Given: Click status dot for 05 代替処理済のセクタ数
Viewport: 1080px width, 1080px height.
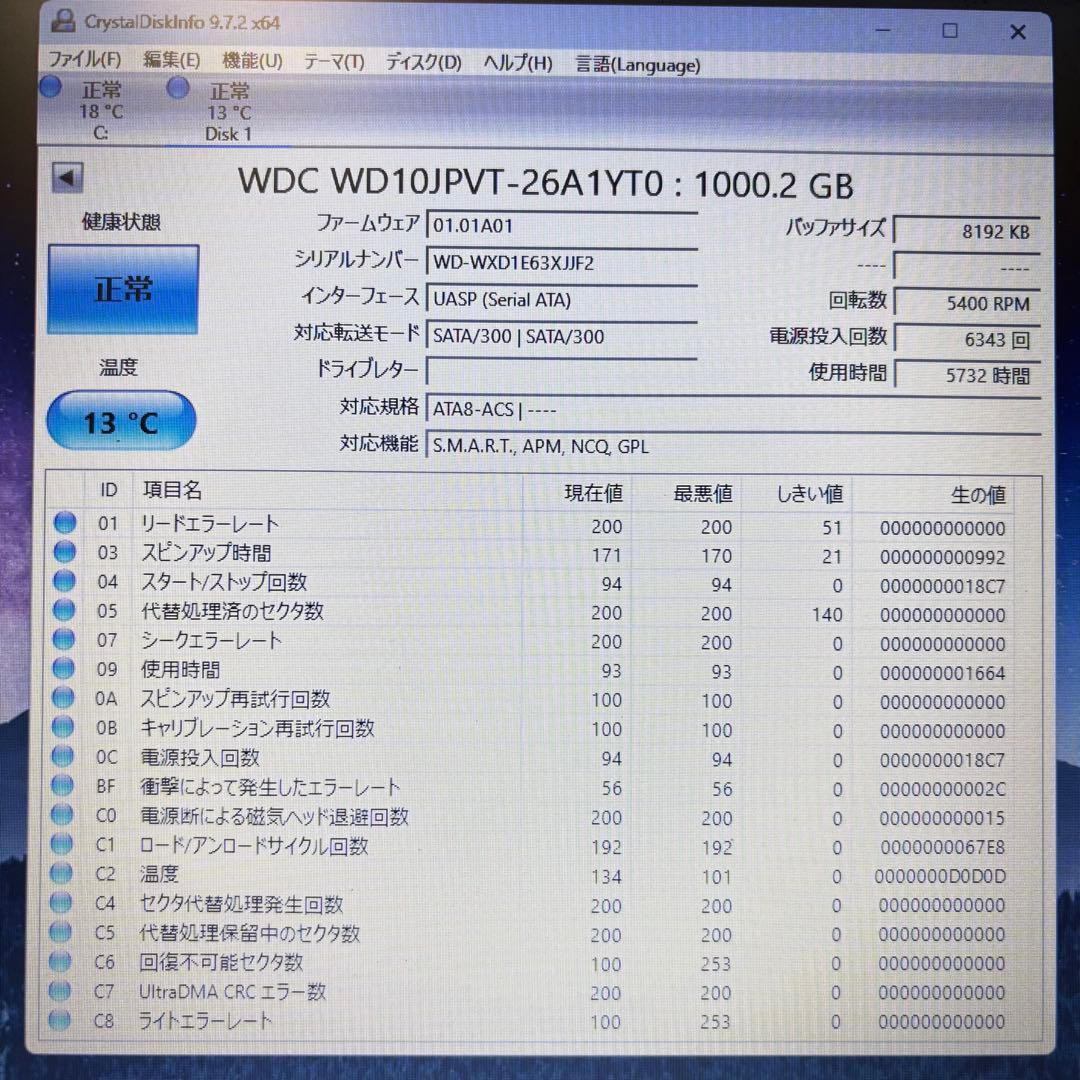Looking at the screenshot, I should (64, 610).
